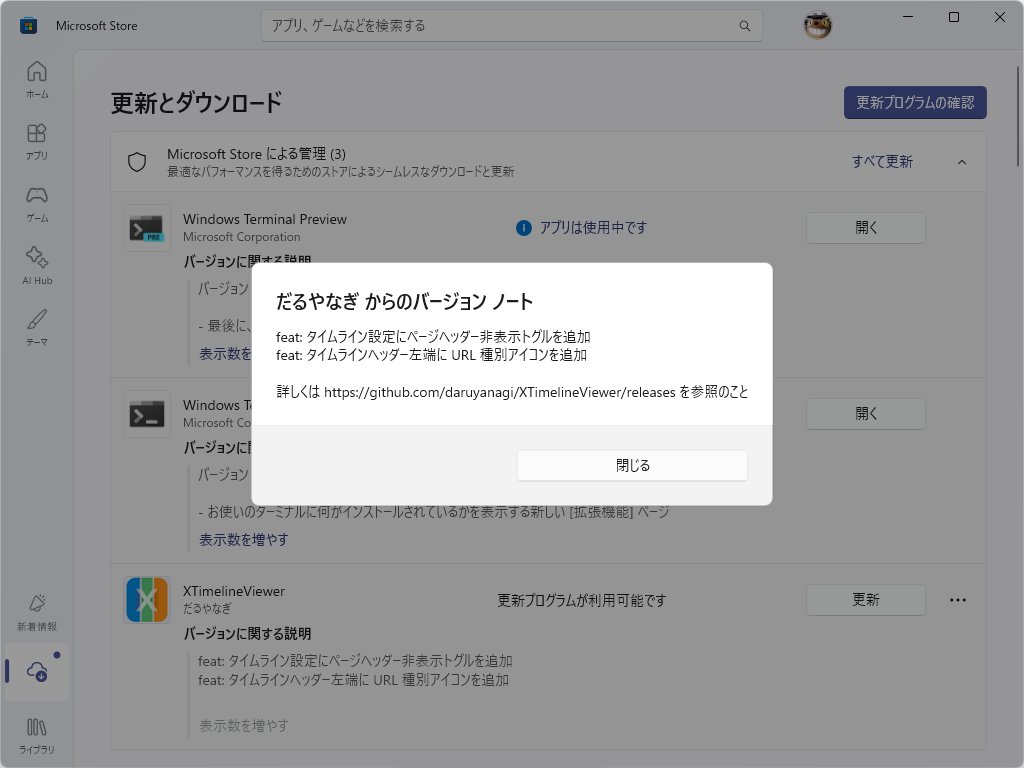This screenshot has width=1024, height=768.
Task: Update XTimelineViewer with 更新 button
Action: 865,600
